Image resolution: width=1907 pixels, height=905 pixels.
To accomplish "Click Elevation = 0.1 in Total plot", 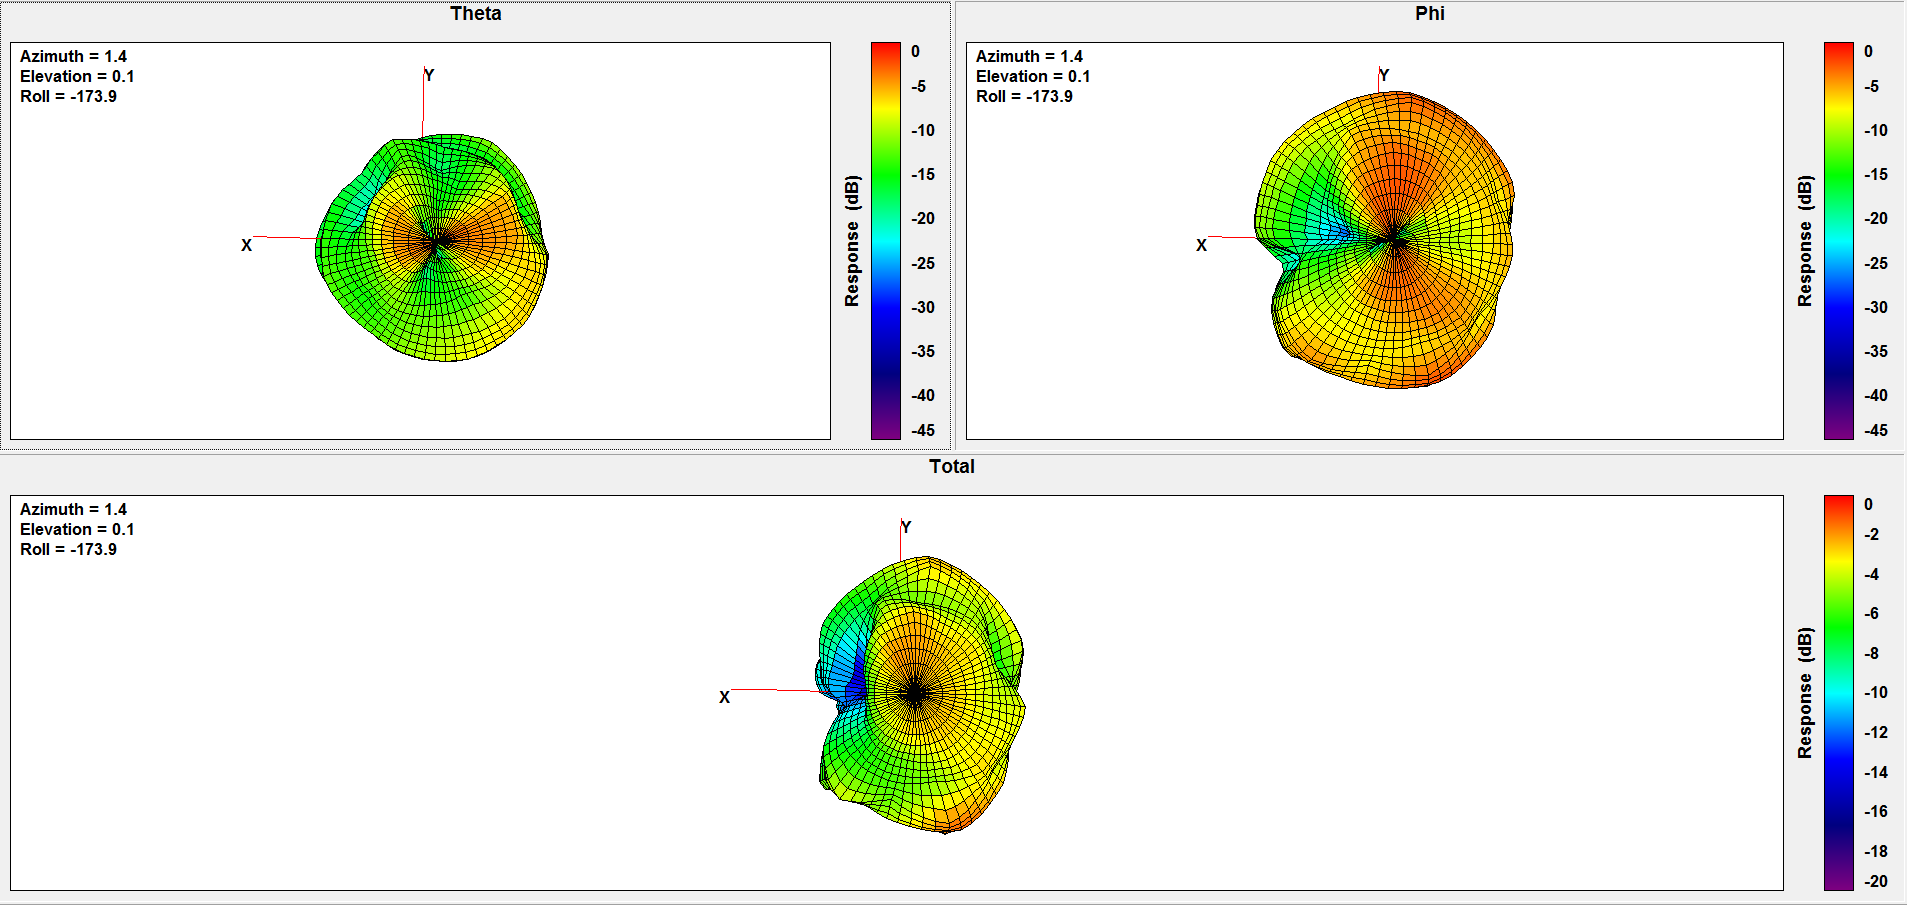I will click(x=77, y=530).
